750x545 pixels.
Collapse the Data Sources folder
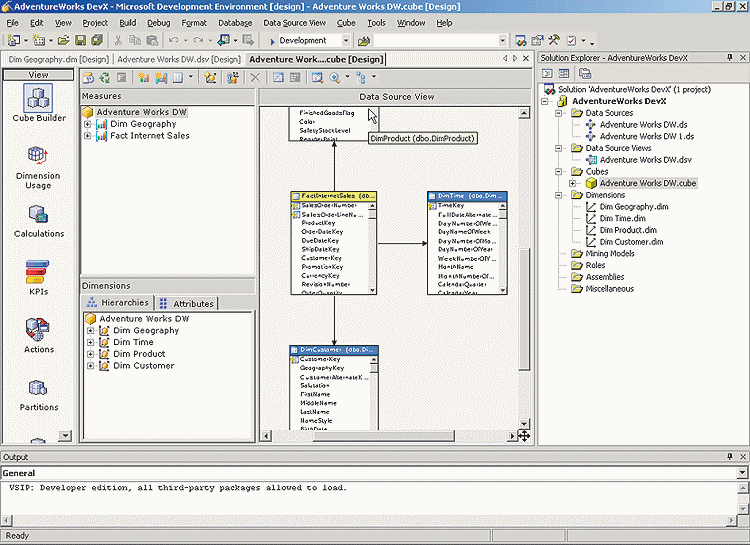tap(558, 113)
